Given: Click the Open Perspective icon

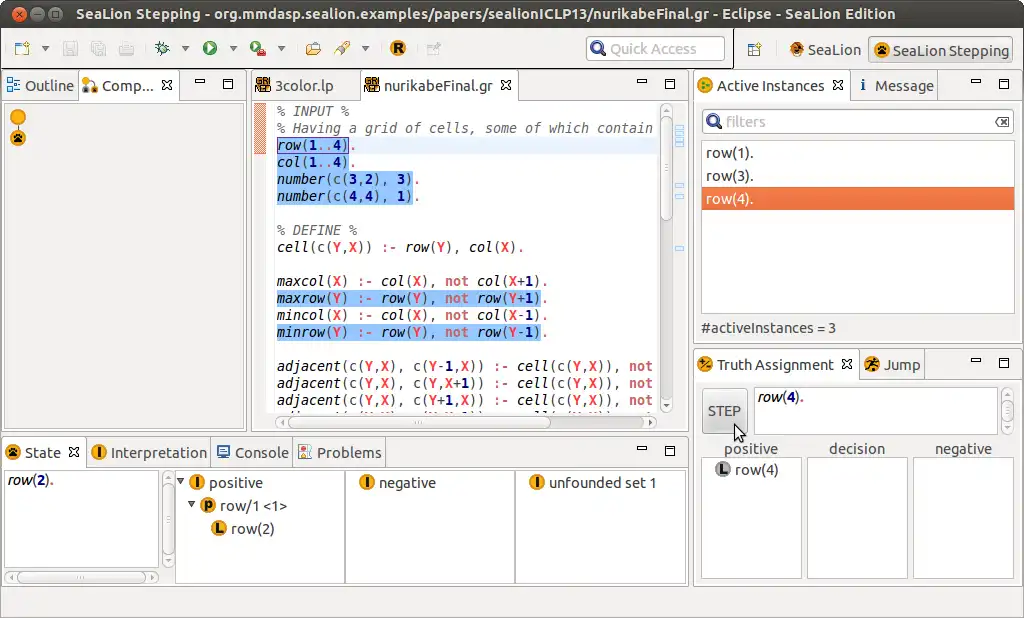Looking at the screenshot, I should [x=754, y=50].
